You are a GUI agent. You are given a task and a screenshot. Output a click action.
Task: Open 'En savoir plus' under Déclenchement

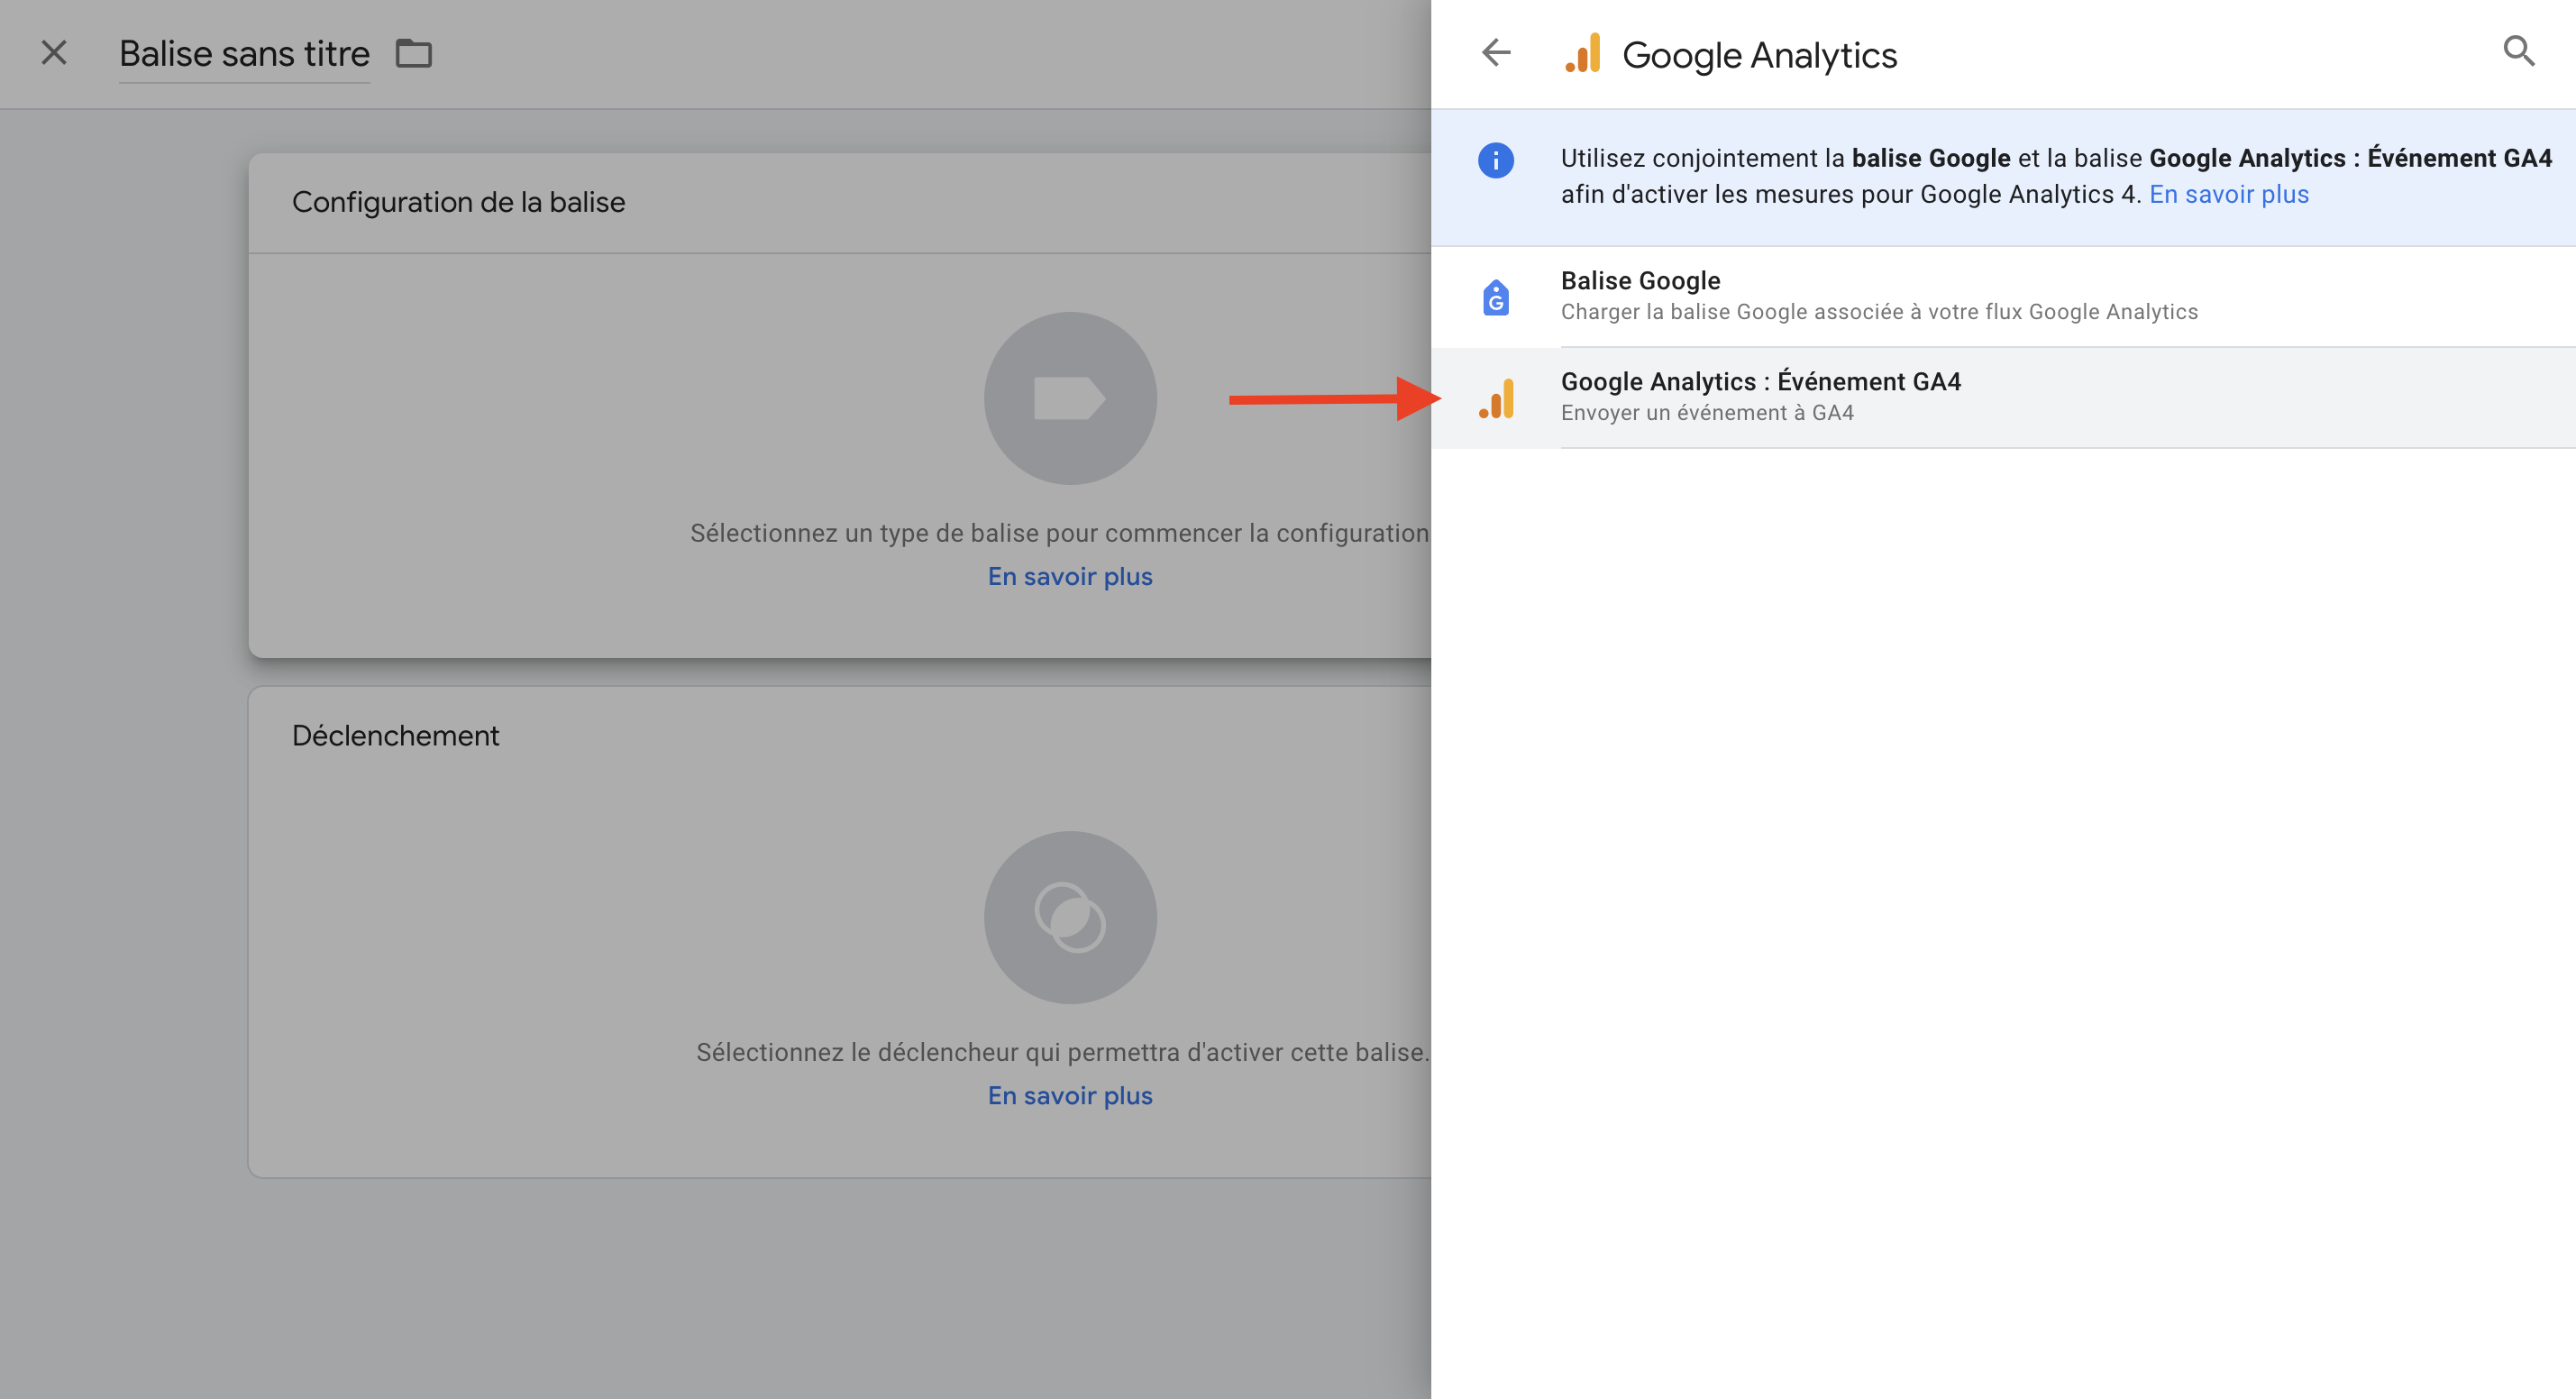(x=1070, y=1095)
